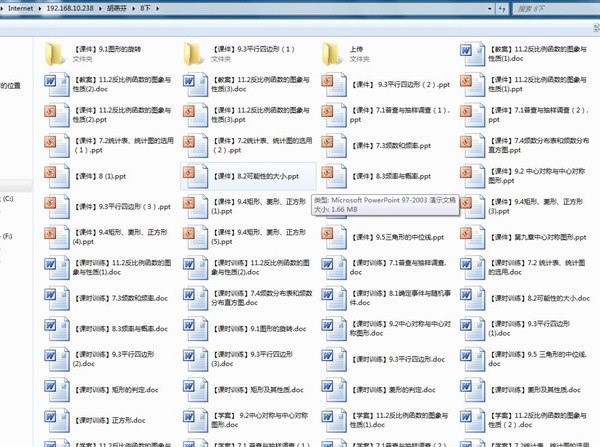Select file name 【课时训练】菱形及其性质.doc
Screen dimensions: 600x447
coord(536,390)
